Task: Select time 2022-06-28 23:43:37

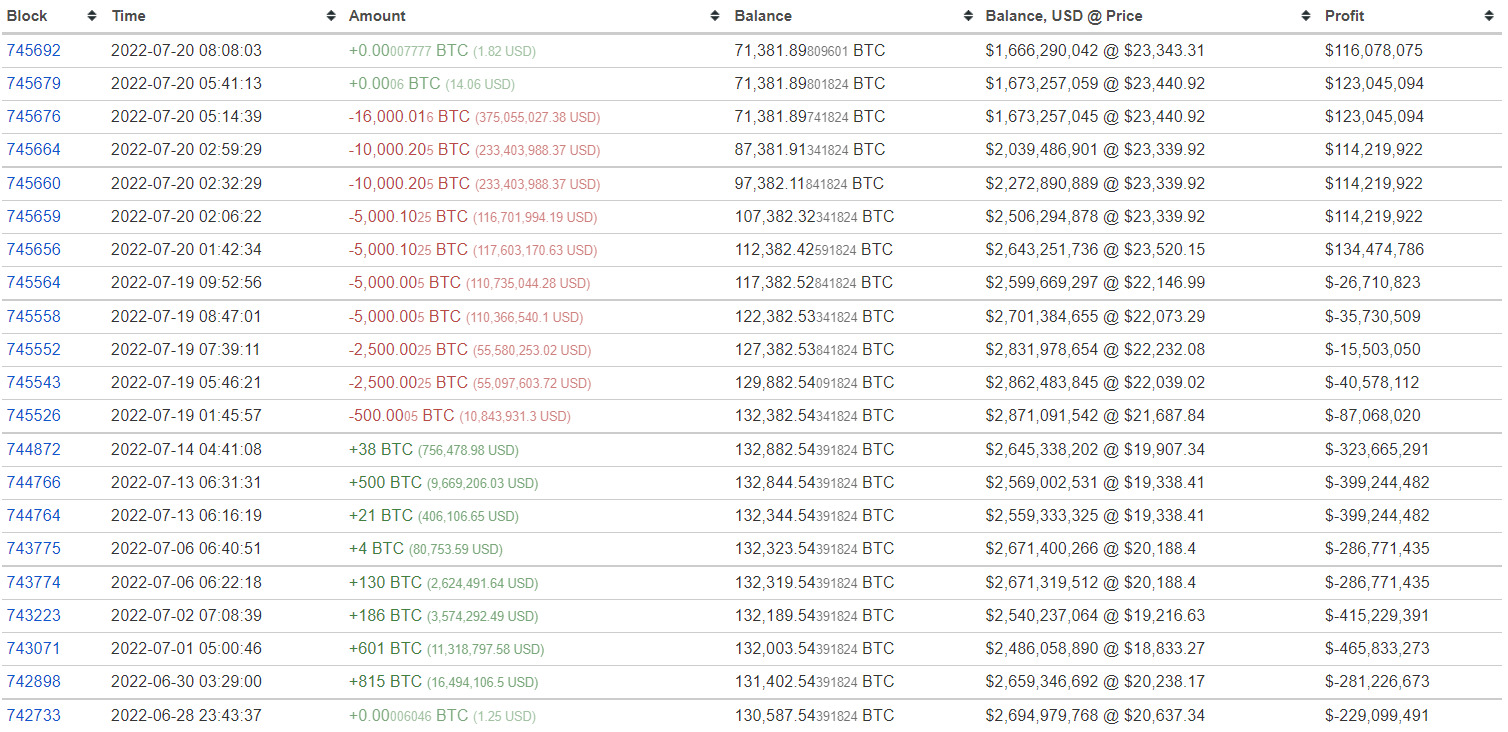Action: tap(186, 716)
